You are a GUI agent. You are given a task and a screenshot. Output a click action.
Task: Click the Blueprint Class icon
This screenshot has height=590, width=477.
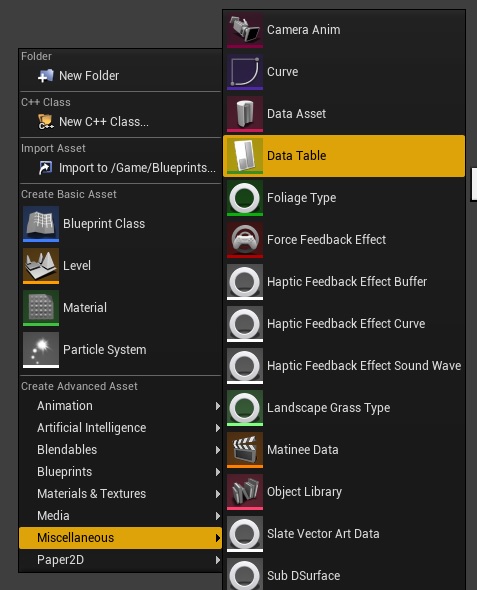coord(41,224)
